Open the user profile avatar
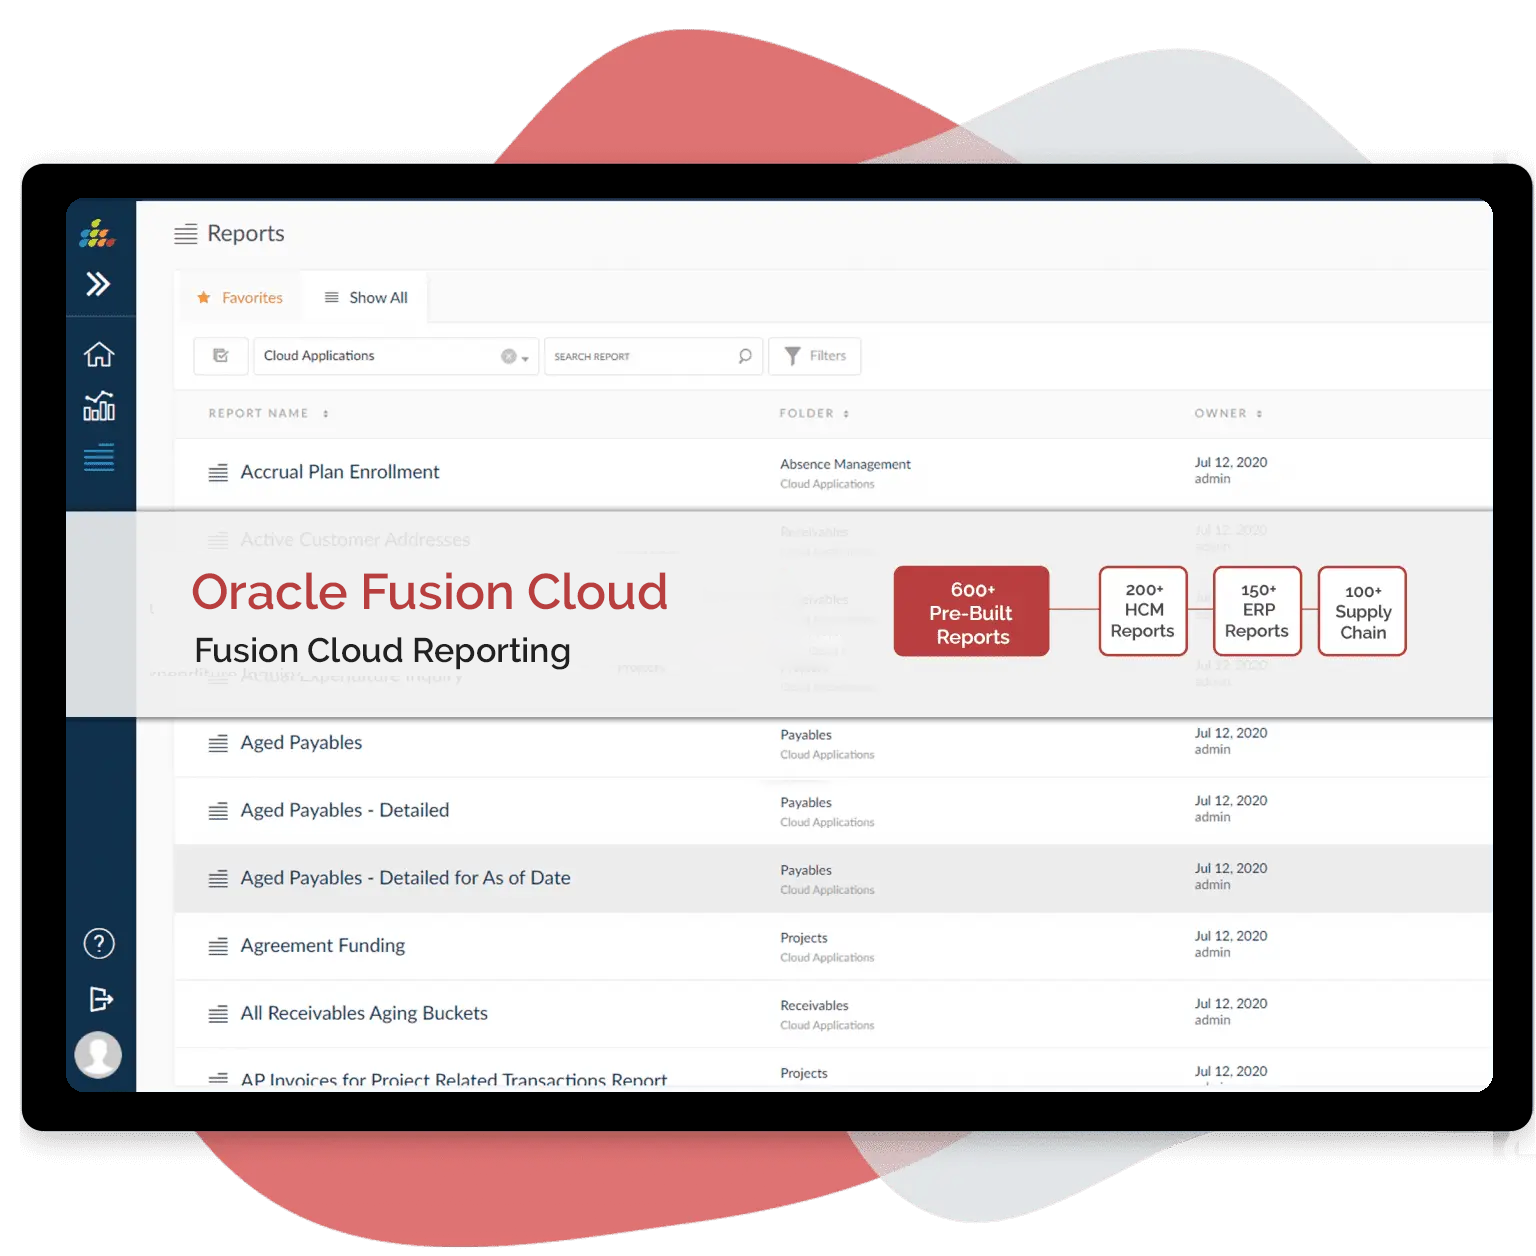 tap(98, 1054)
